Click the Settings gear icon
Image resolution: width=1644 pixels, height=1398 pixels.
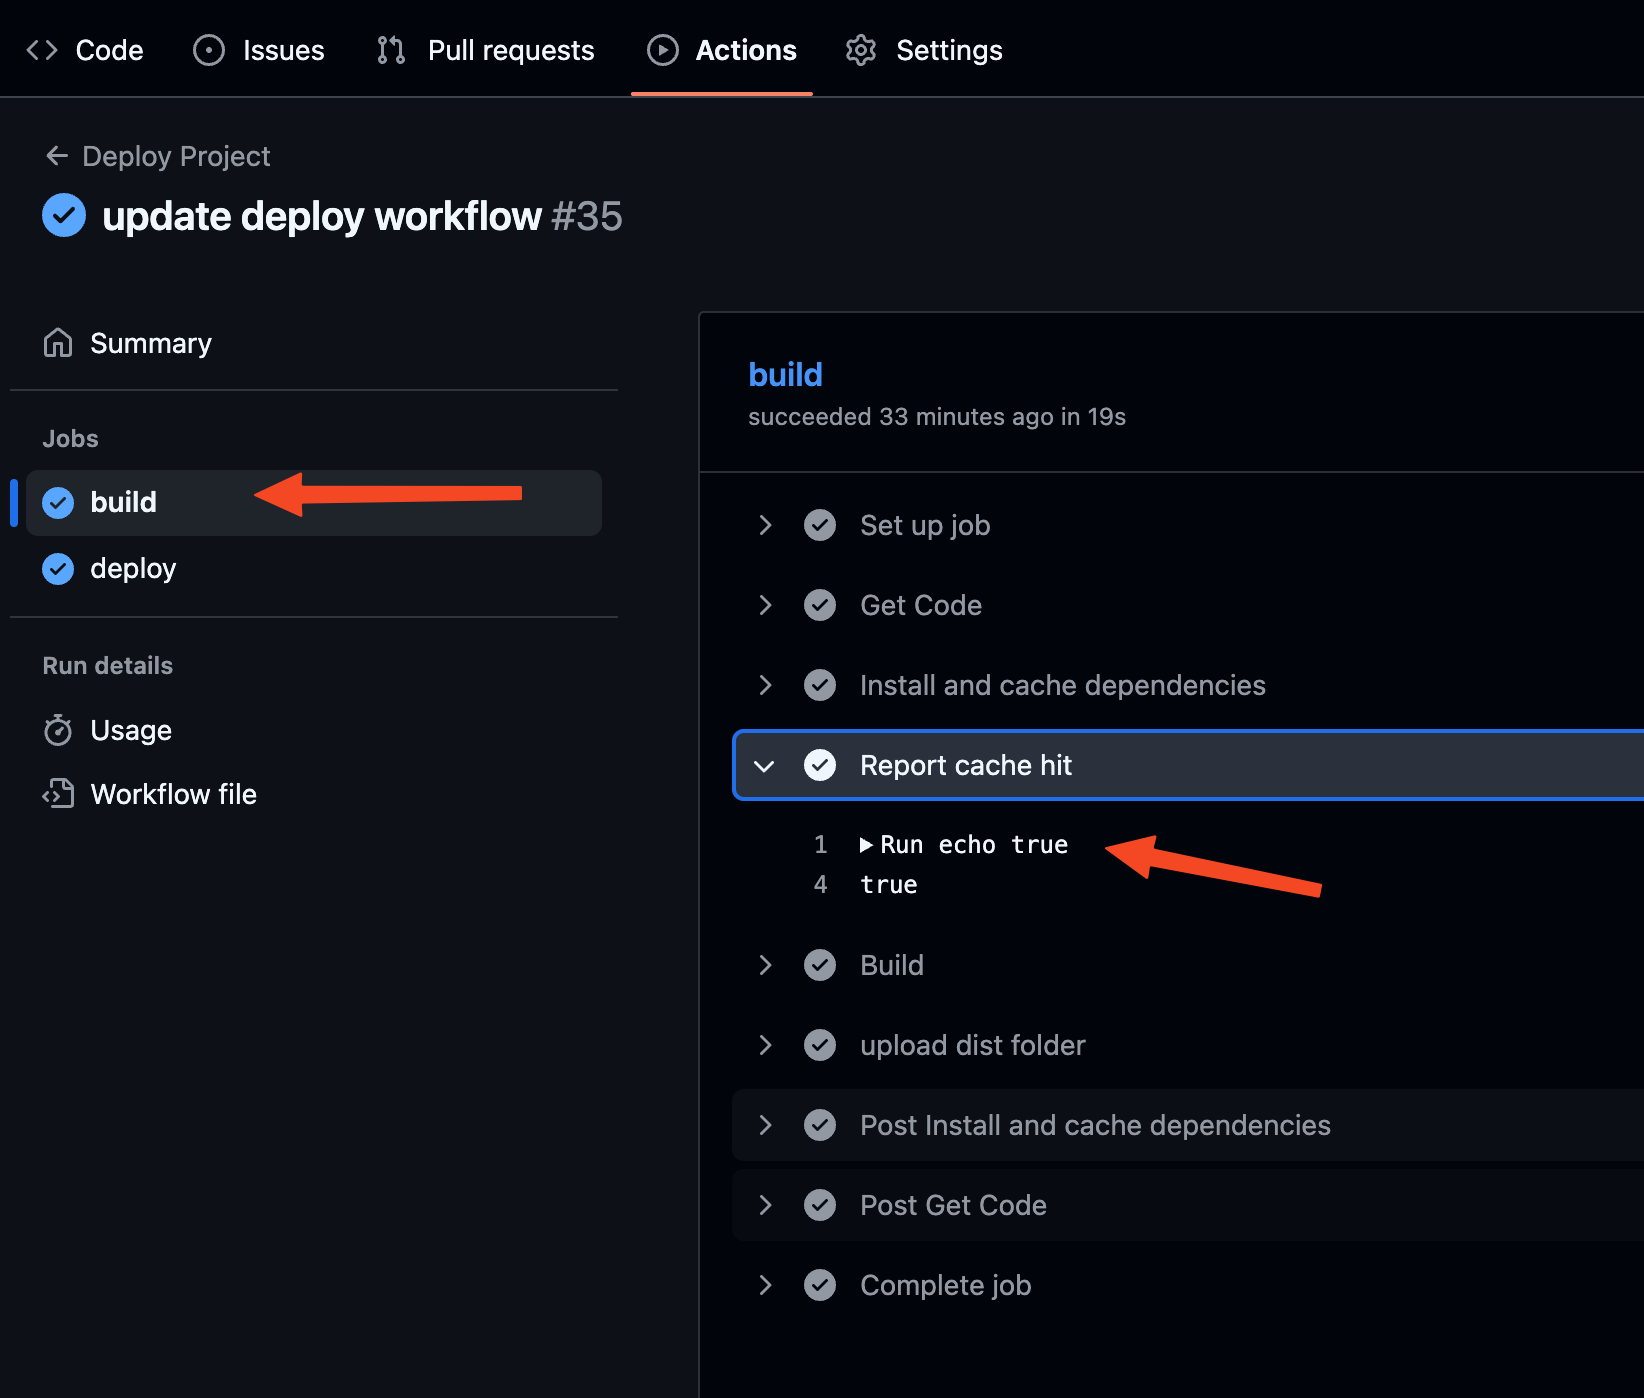coord(860,50)
